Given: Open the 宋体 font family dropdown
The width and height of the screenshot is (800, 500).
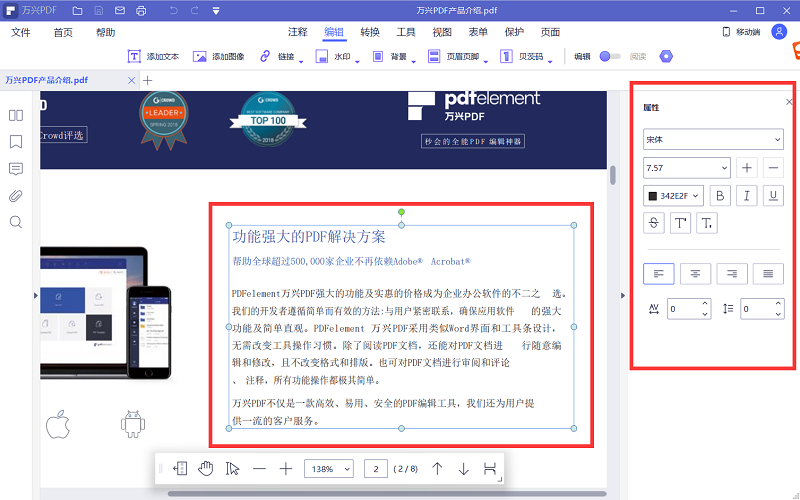Looking at the screenshot, I should pos(713,139).
